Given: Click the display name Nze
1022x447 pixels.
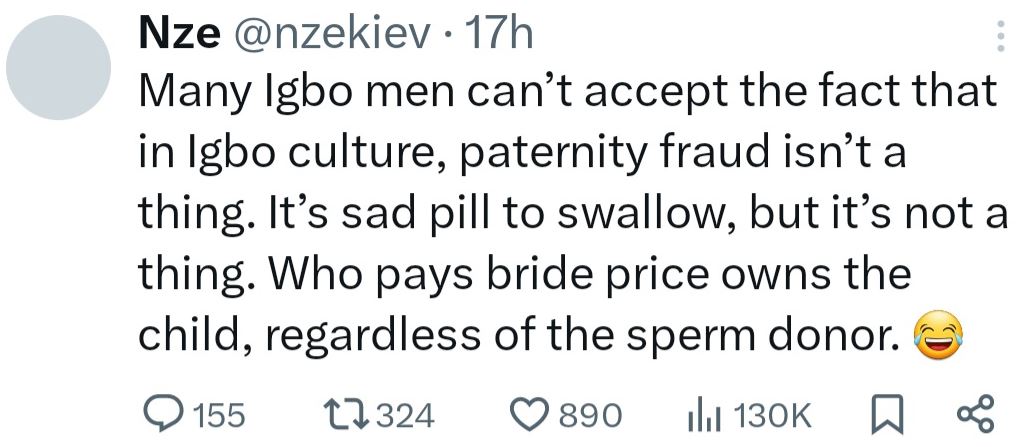Looking at the screenshot, I should [180, 36].
